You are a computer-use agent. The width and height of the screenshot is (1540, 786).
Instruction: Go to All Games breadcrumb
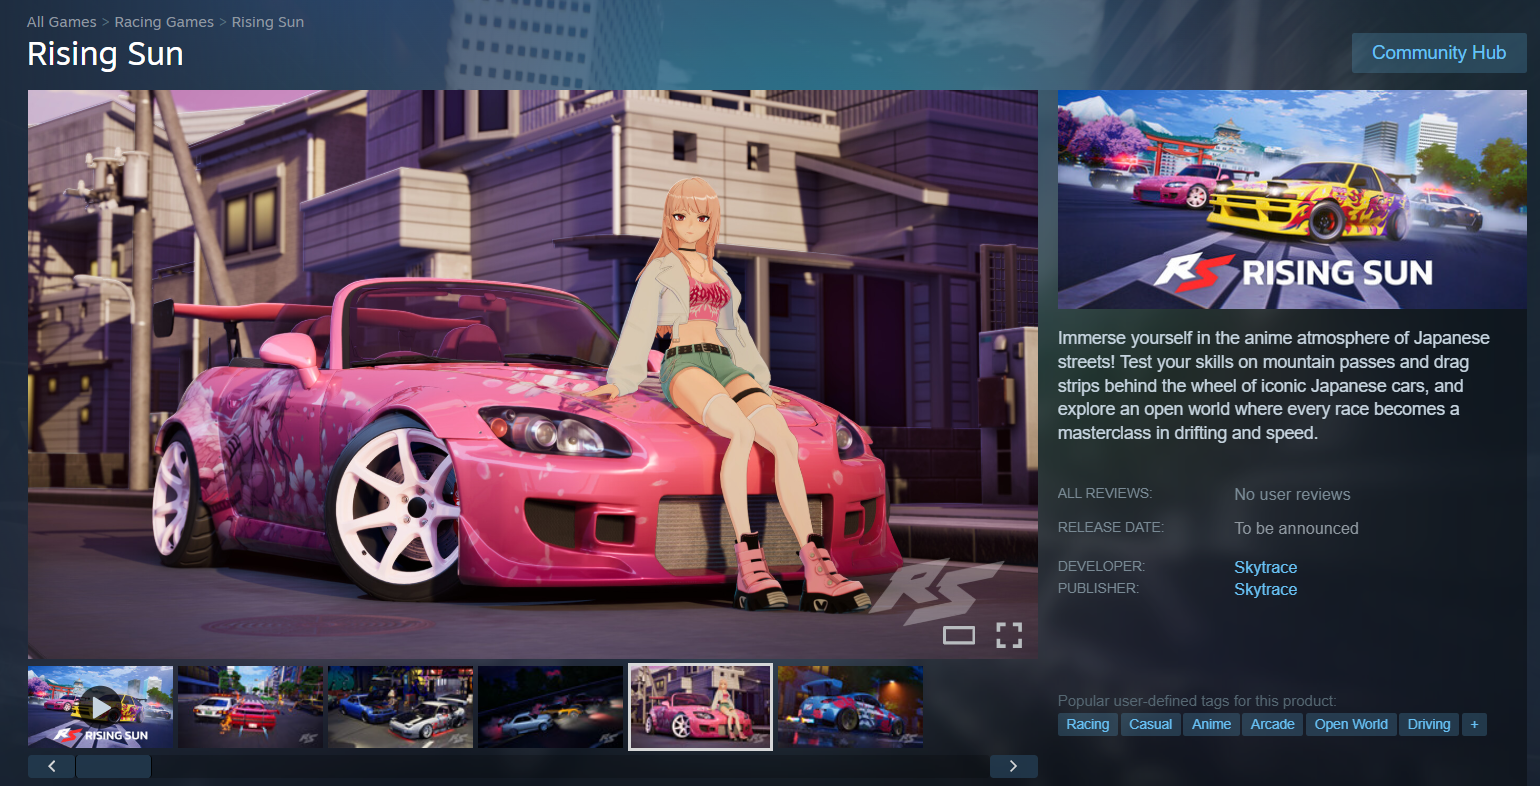(62, 22)
